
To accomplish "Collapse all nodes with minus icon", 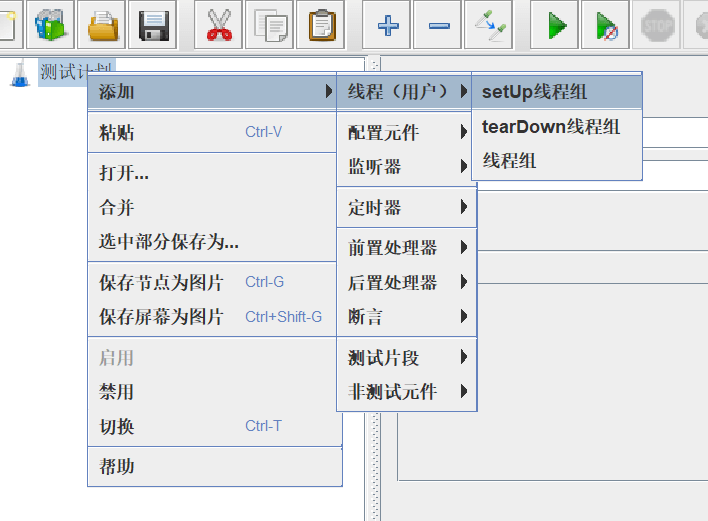I will (x=437, y=25).
